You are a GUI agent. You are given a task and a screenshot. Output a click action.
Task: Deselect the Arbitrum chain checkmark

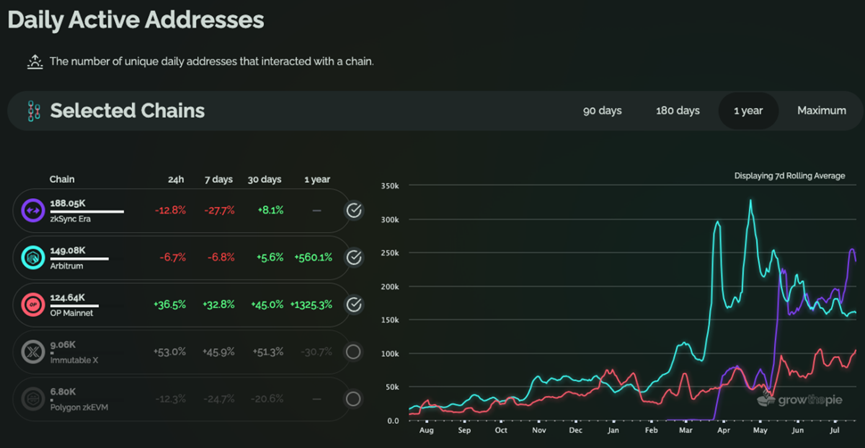click(354, 258)
